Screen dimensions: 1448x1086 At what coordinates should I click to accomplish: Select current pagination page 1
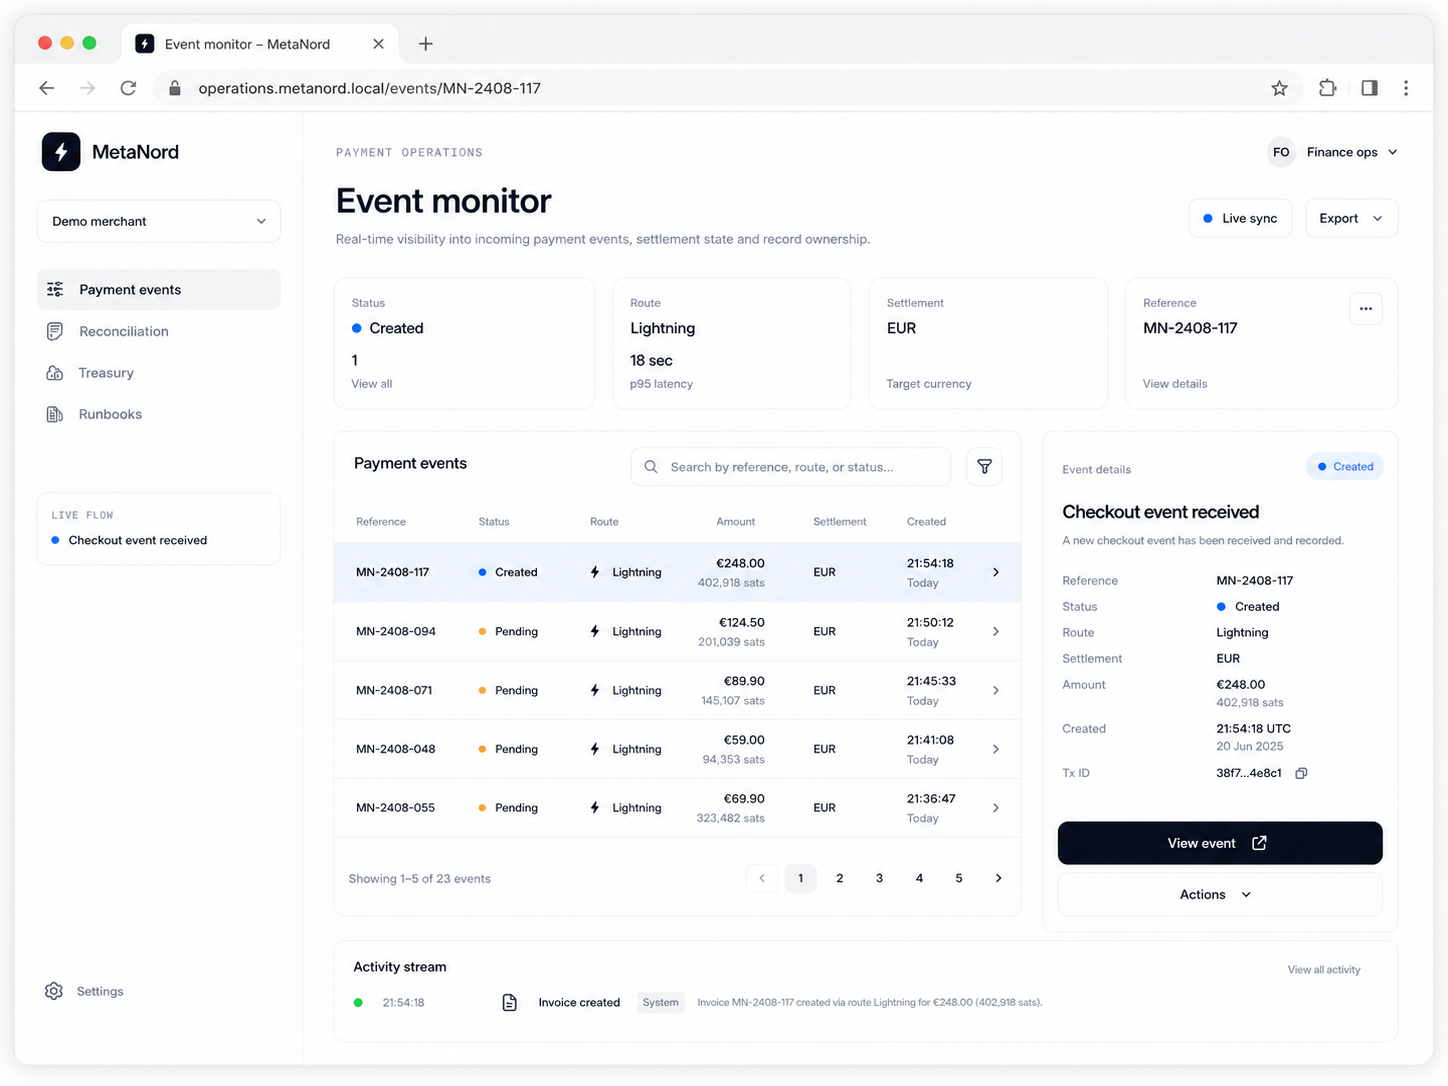[x=800, y=878]
